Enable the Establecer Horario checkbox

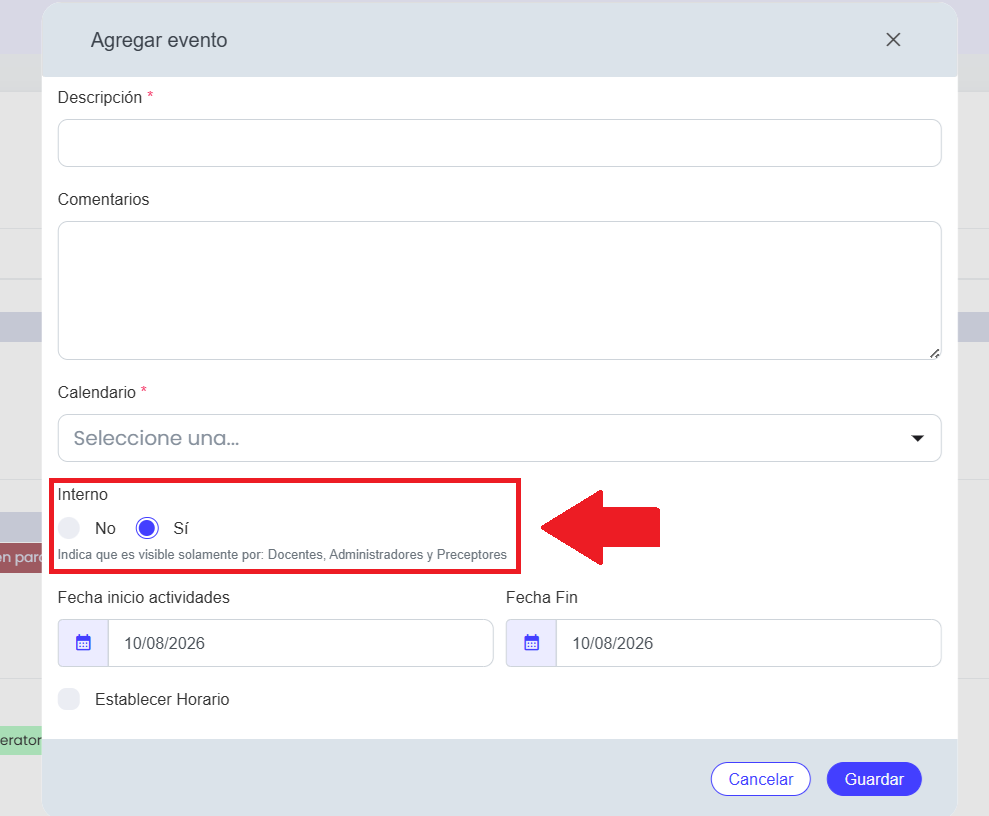[x=69, y=699]
